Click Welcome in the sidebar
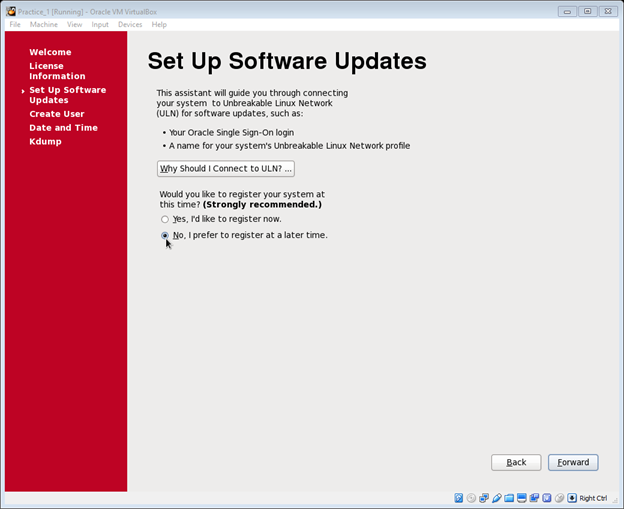The image size is (624, 509). tap(50, 52)
